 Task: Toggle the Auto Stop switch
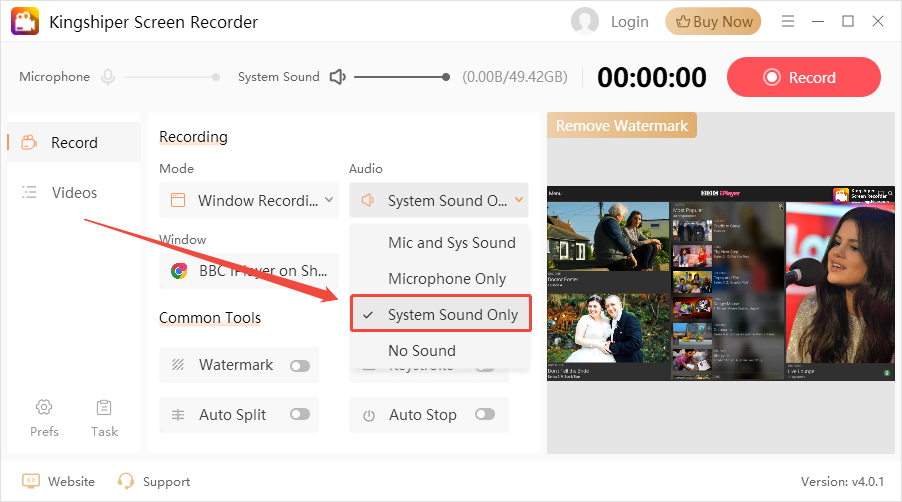coord(485,415)
